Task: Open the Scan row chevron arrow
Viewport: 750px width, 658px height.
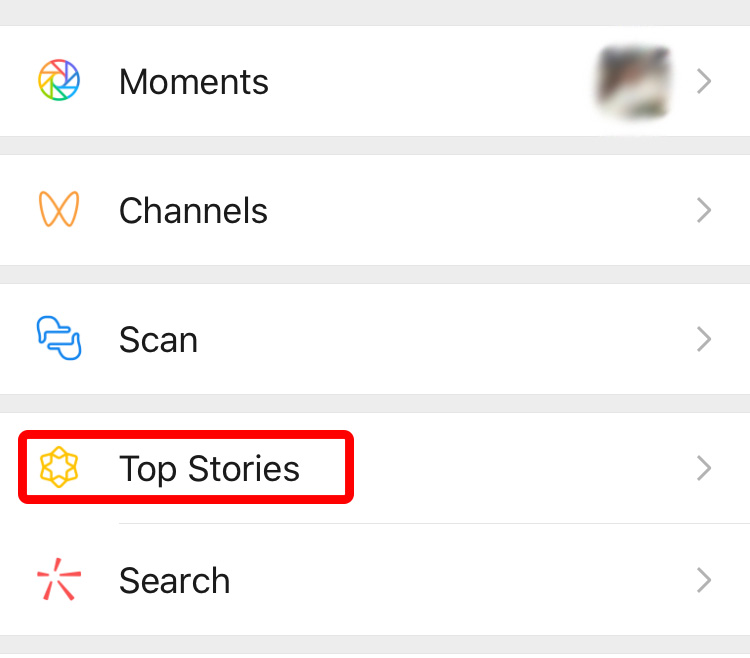Action: coord(704,339)
